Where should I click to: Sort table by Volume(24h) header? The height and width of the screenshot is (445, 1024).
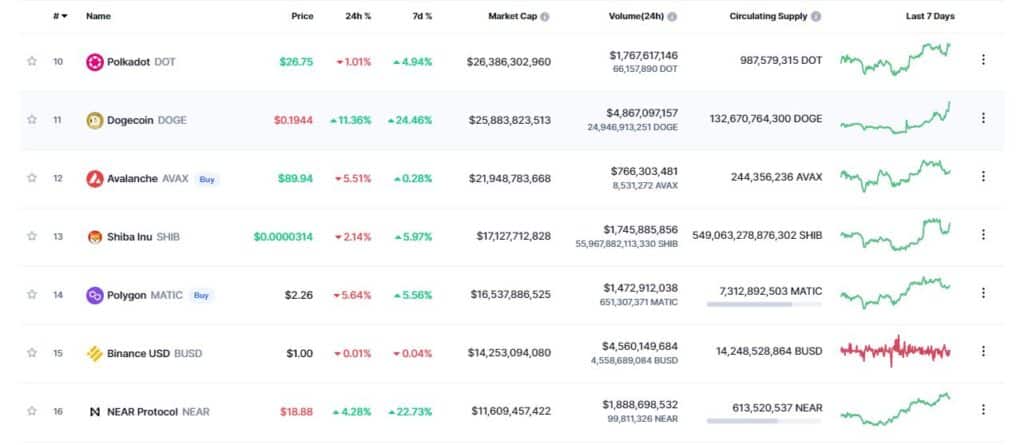(636, 16)
